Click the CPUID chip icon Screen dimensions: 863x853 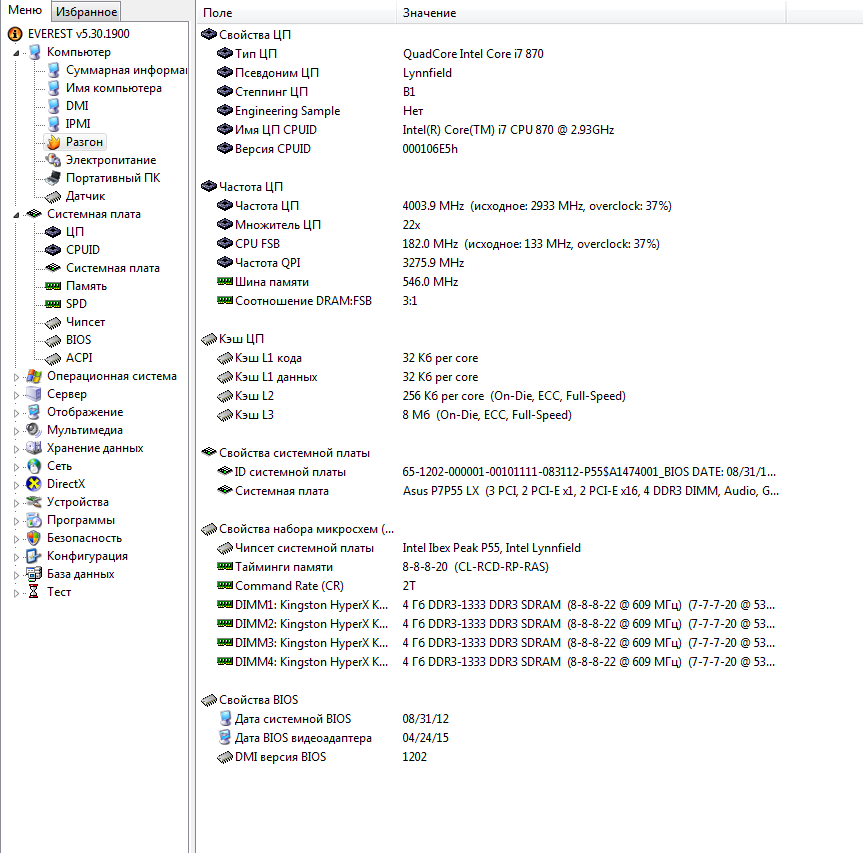click(x=53, y=250)
